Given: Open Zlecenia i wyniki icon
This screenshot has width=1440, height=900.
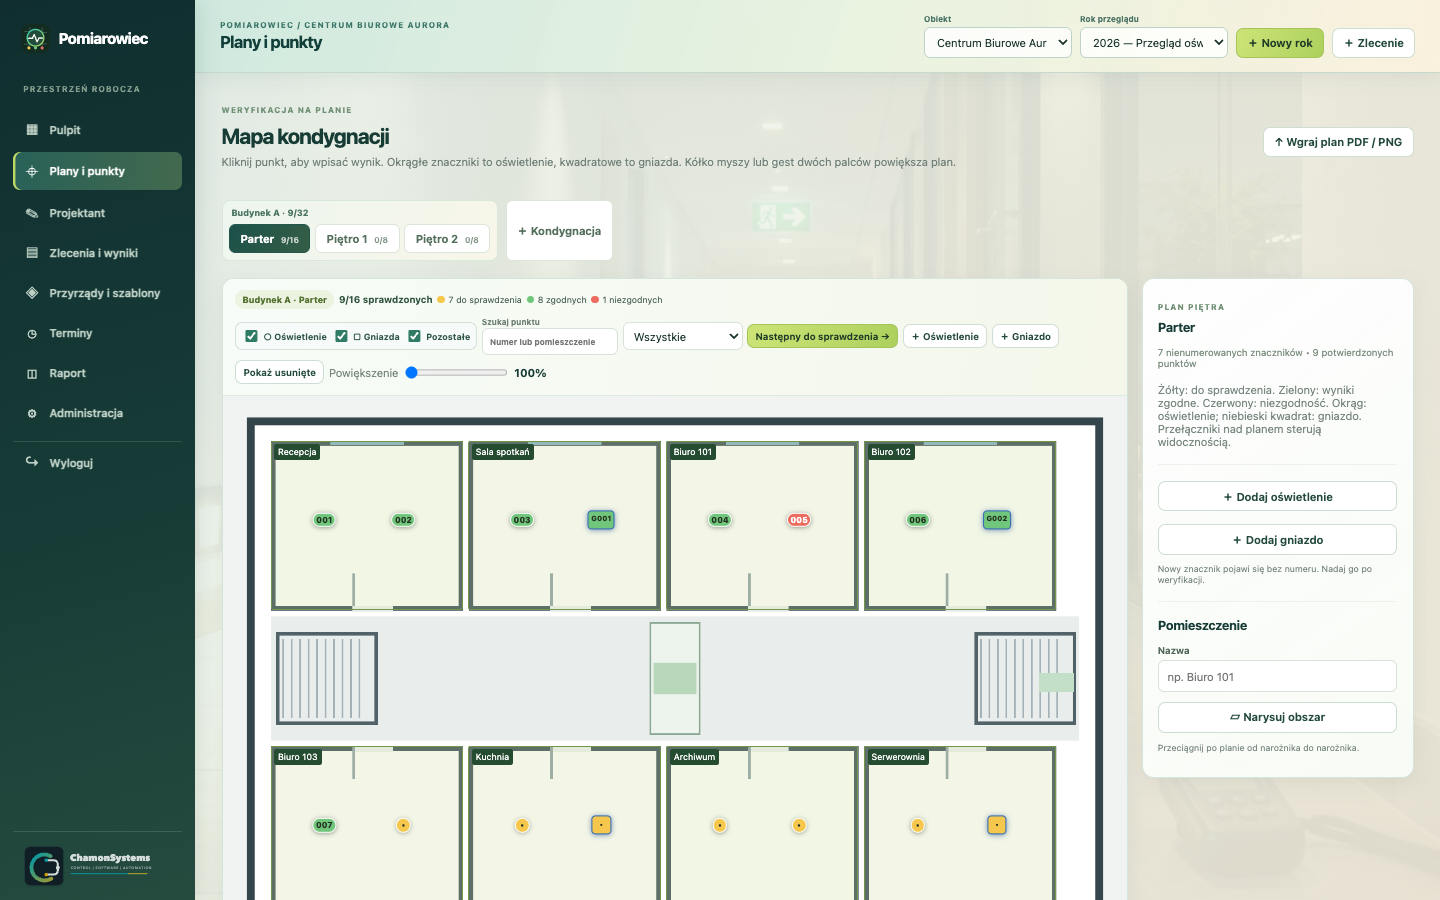Looking at the screenshot, I should 32,253.
